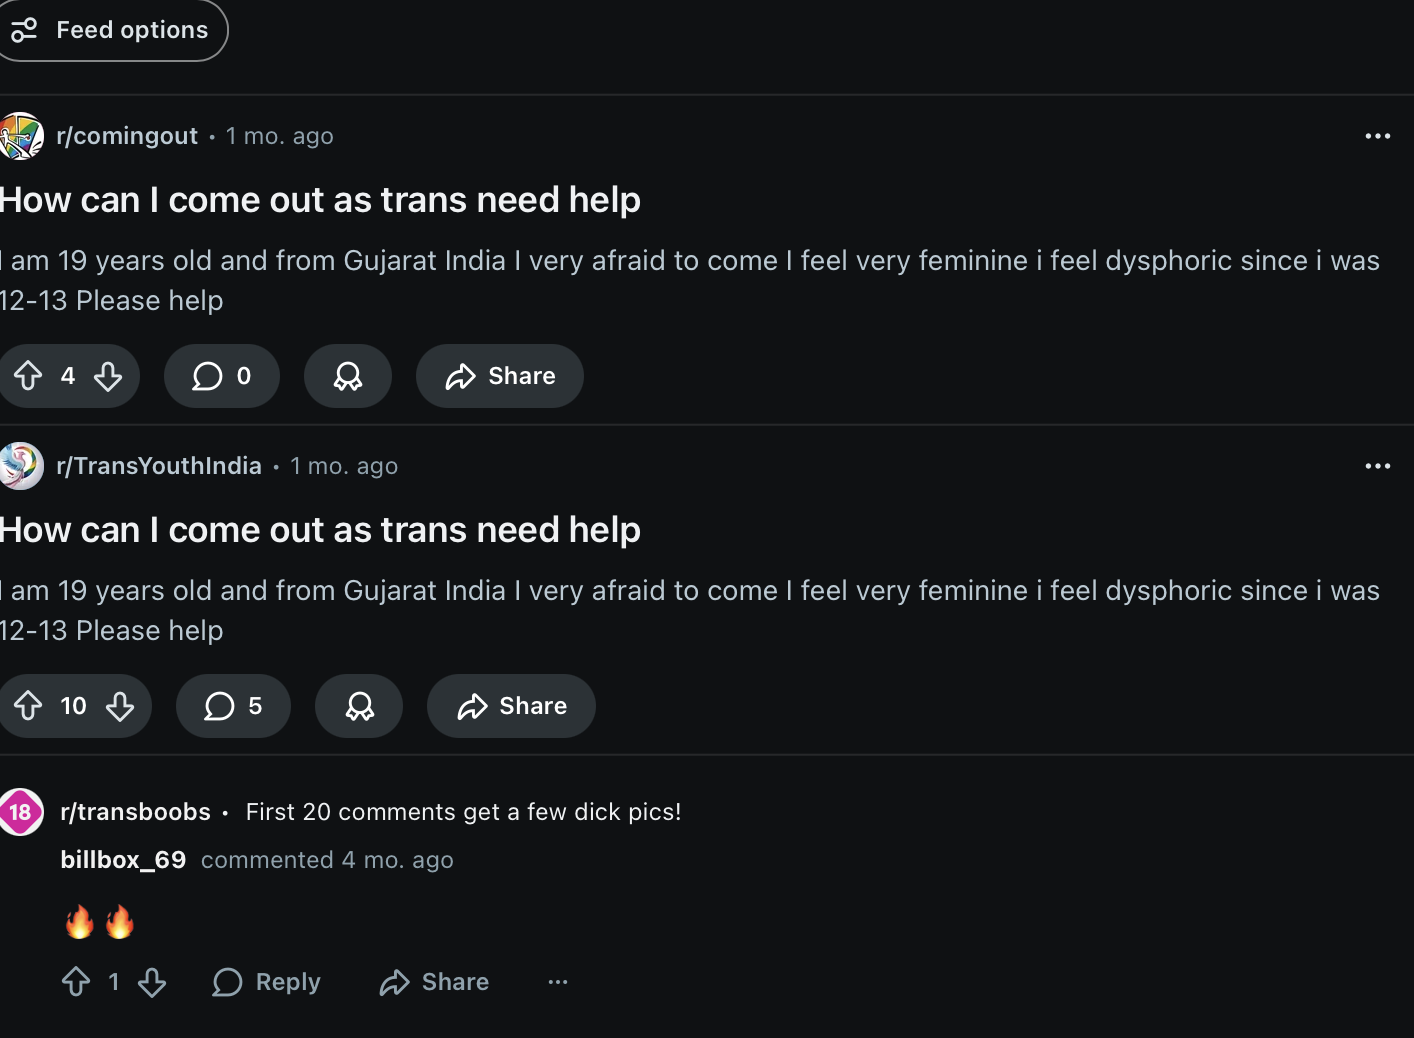Open the r/comingout post overflow menu
The height and width of the screenshot is (1038, 1414).
click(x=1377, y=136)
